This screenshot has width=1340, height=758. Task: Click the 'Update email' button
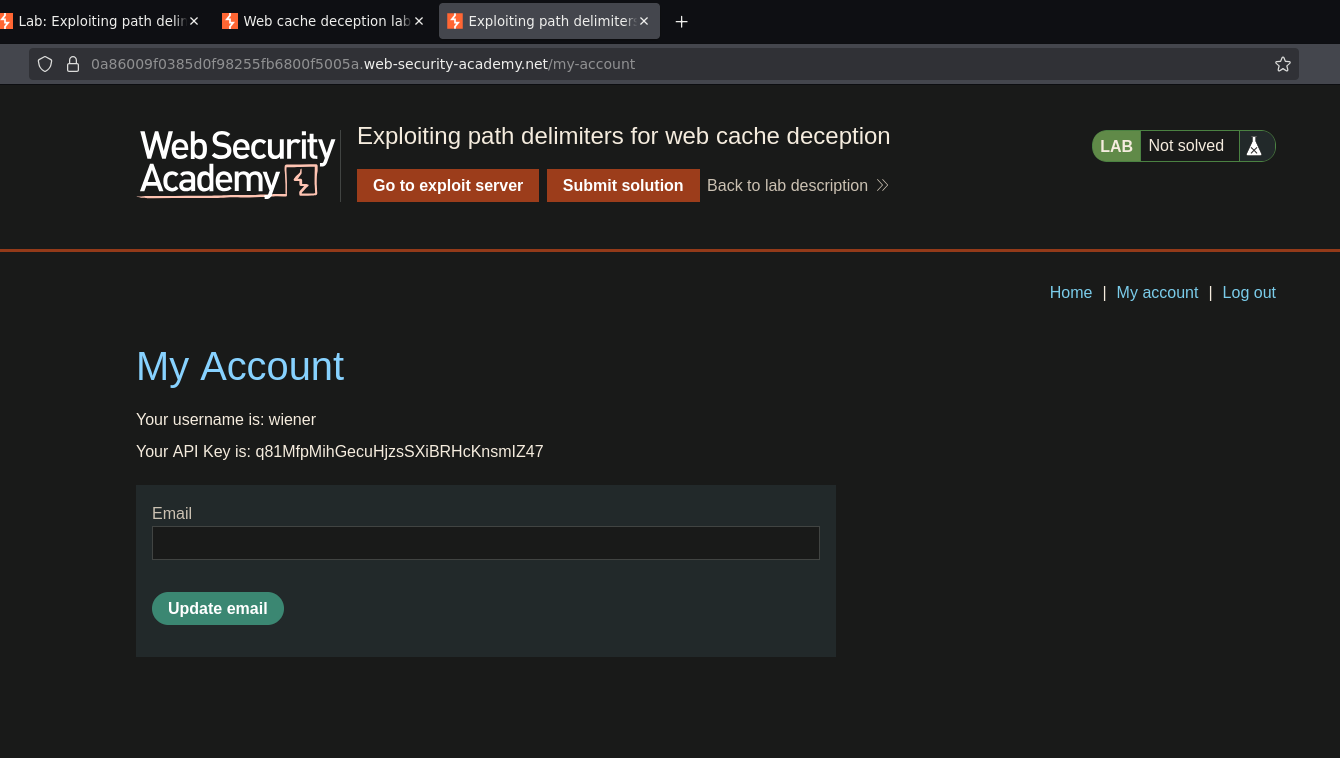218,609
